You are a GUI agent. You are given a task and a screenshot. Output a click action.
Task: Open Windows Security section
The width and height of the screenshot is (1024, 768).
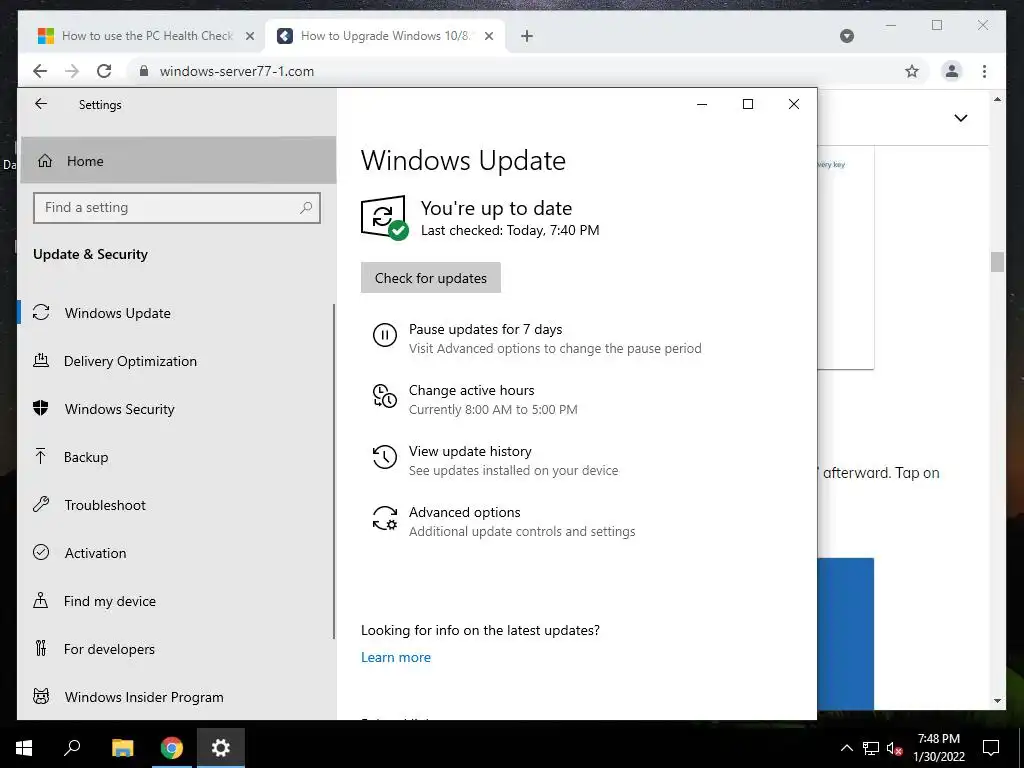point(175,409)
